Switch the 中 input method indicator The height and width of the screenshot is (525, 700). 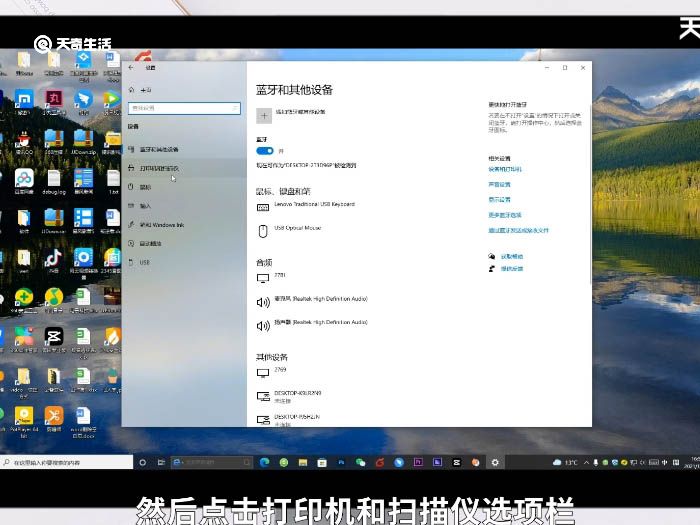(x=665, y=462)
